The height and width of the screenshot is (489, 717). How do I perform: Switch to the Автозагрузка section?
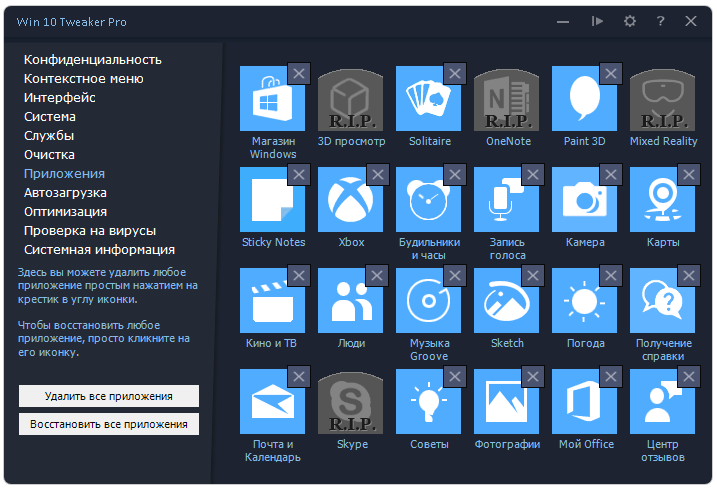(65, 192)
